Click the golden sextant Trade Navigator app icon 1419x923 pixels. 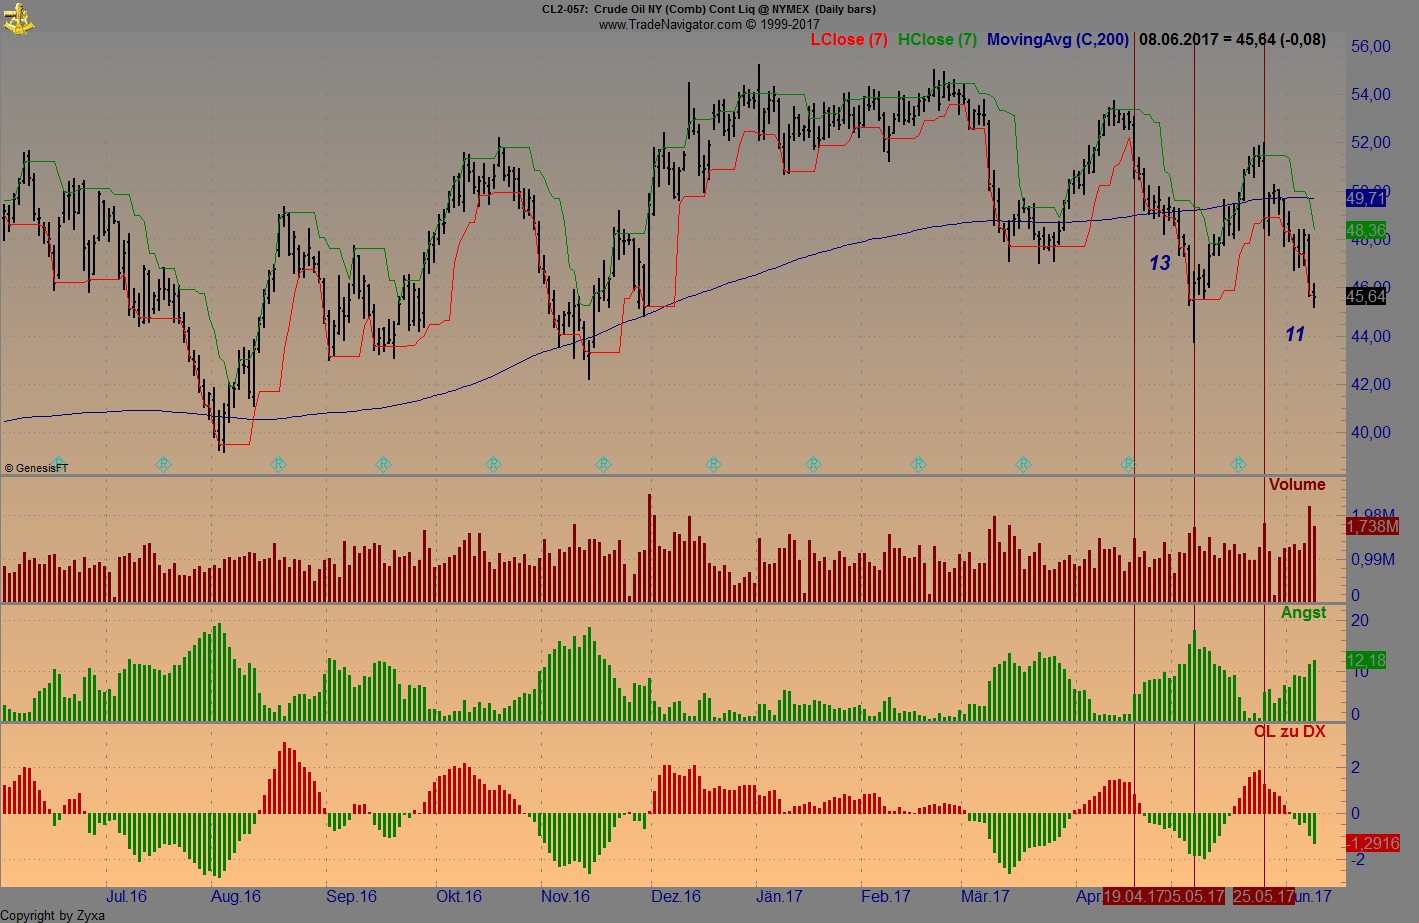(18, 17)
